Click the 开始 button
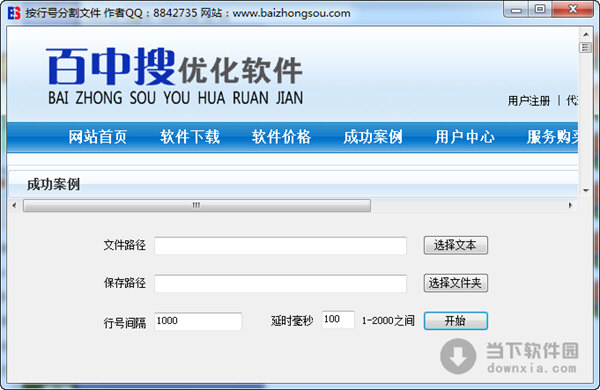 click(x=455, y=321)
